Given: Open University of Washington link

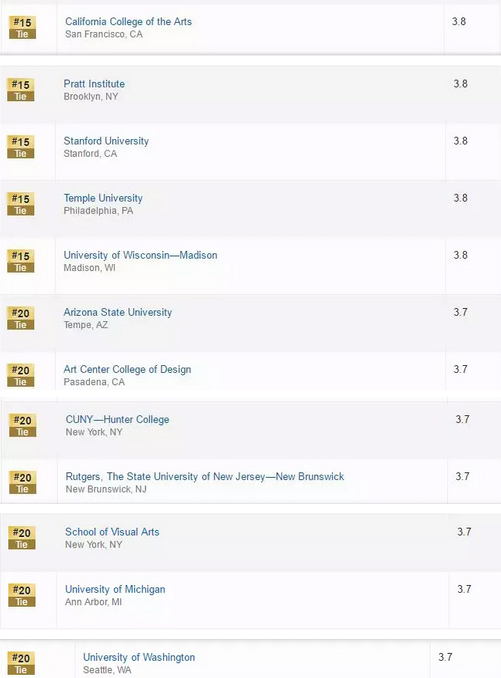Looking at the screenshot, I should (x=139, y=657).
